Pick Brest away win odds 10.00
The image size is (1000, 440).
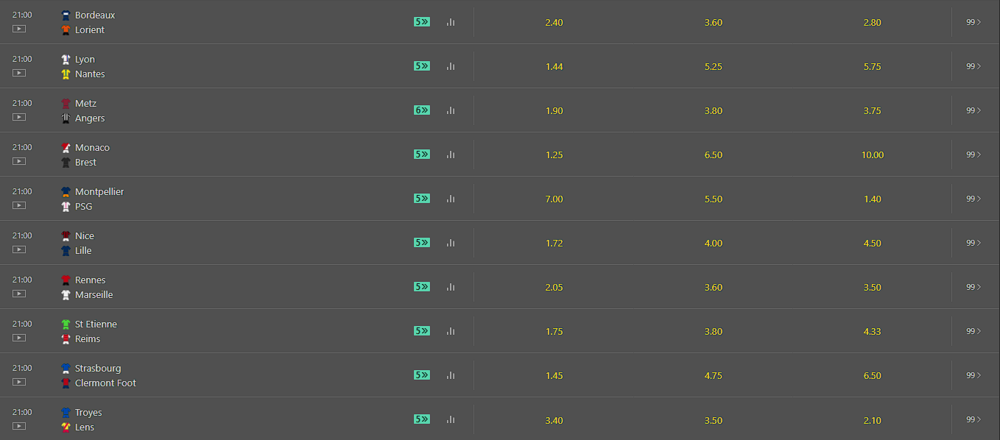872,155
